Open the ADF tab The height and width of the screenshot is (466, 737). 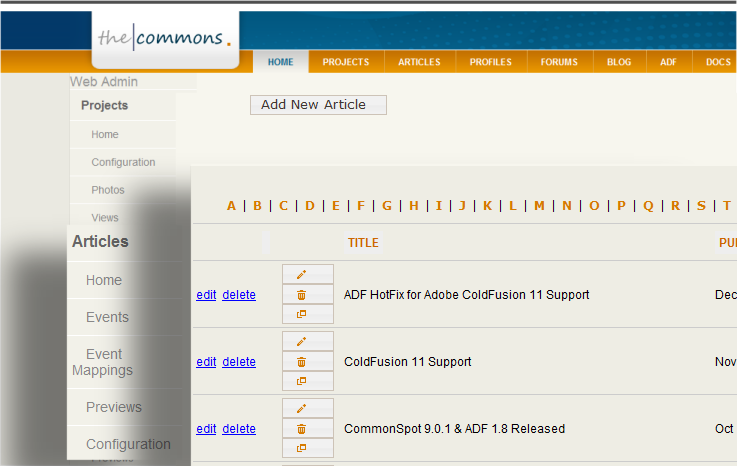click(x=668, y=62)
